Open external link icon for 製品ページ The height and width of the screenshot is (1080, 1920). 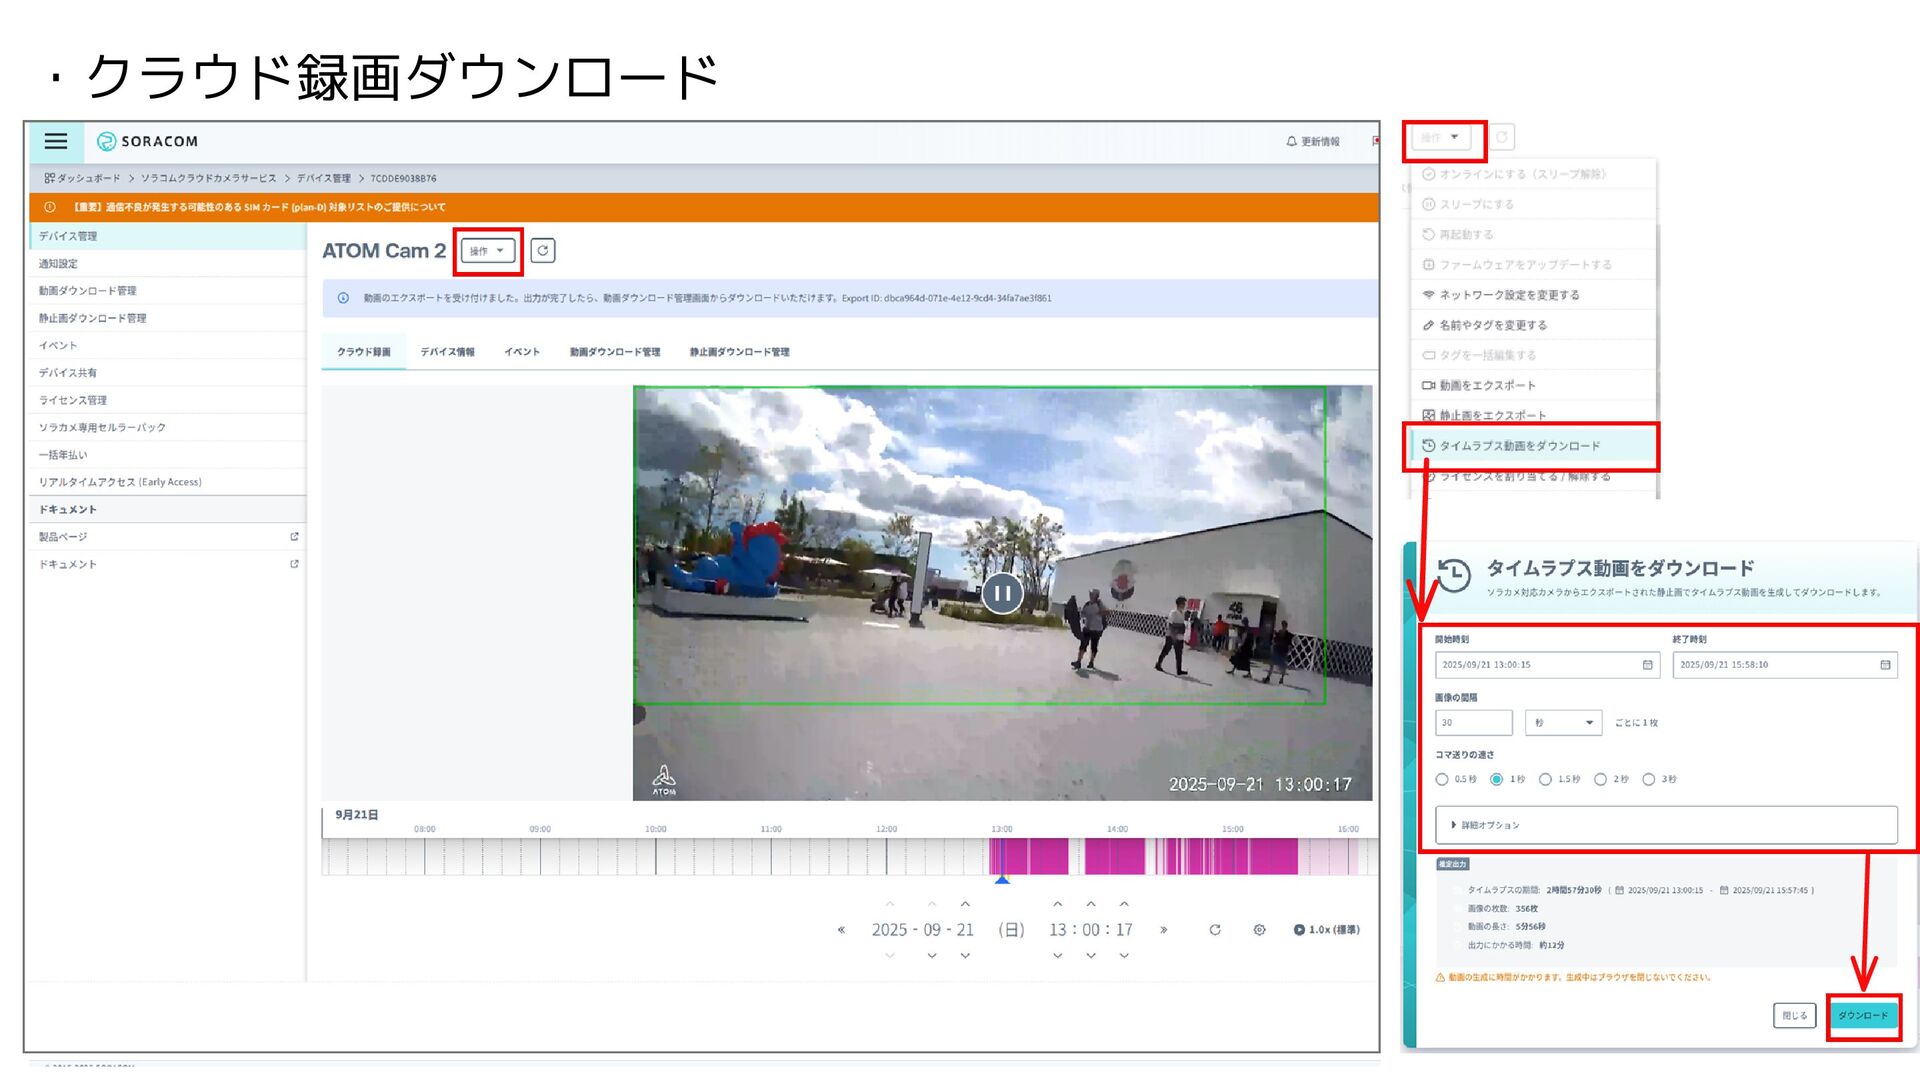[294, 537]
